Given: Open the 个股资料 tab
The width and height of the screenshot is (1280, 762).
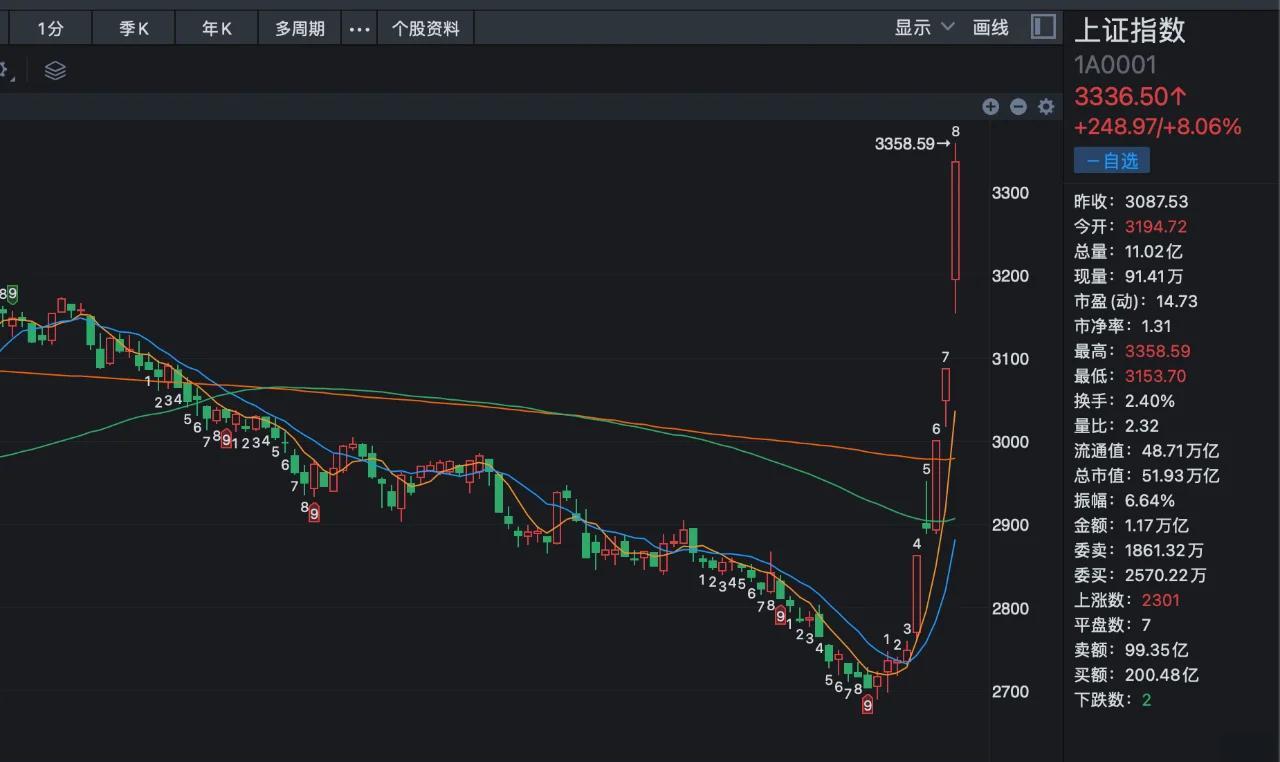Looking at the screenshot, I should [x=426, y=29].
